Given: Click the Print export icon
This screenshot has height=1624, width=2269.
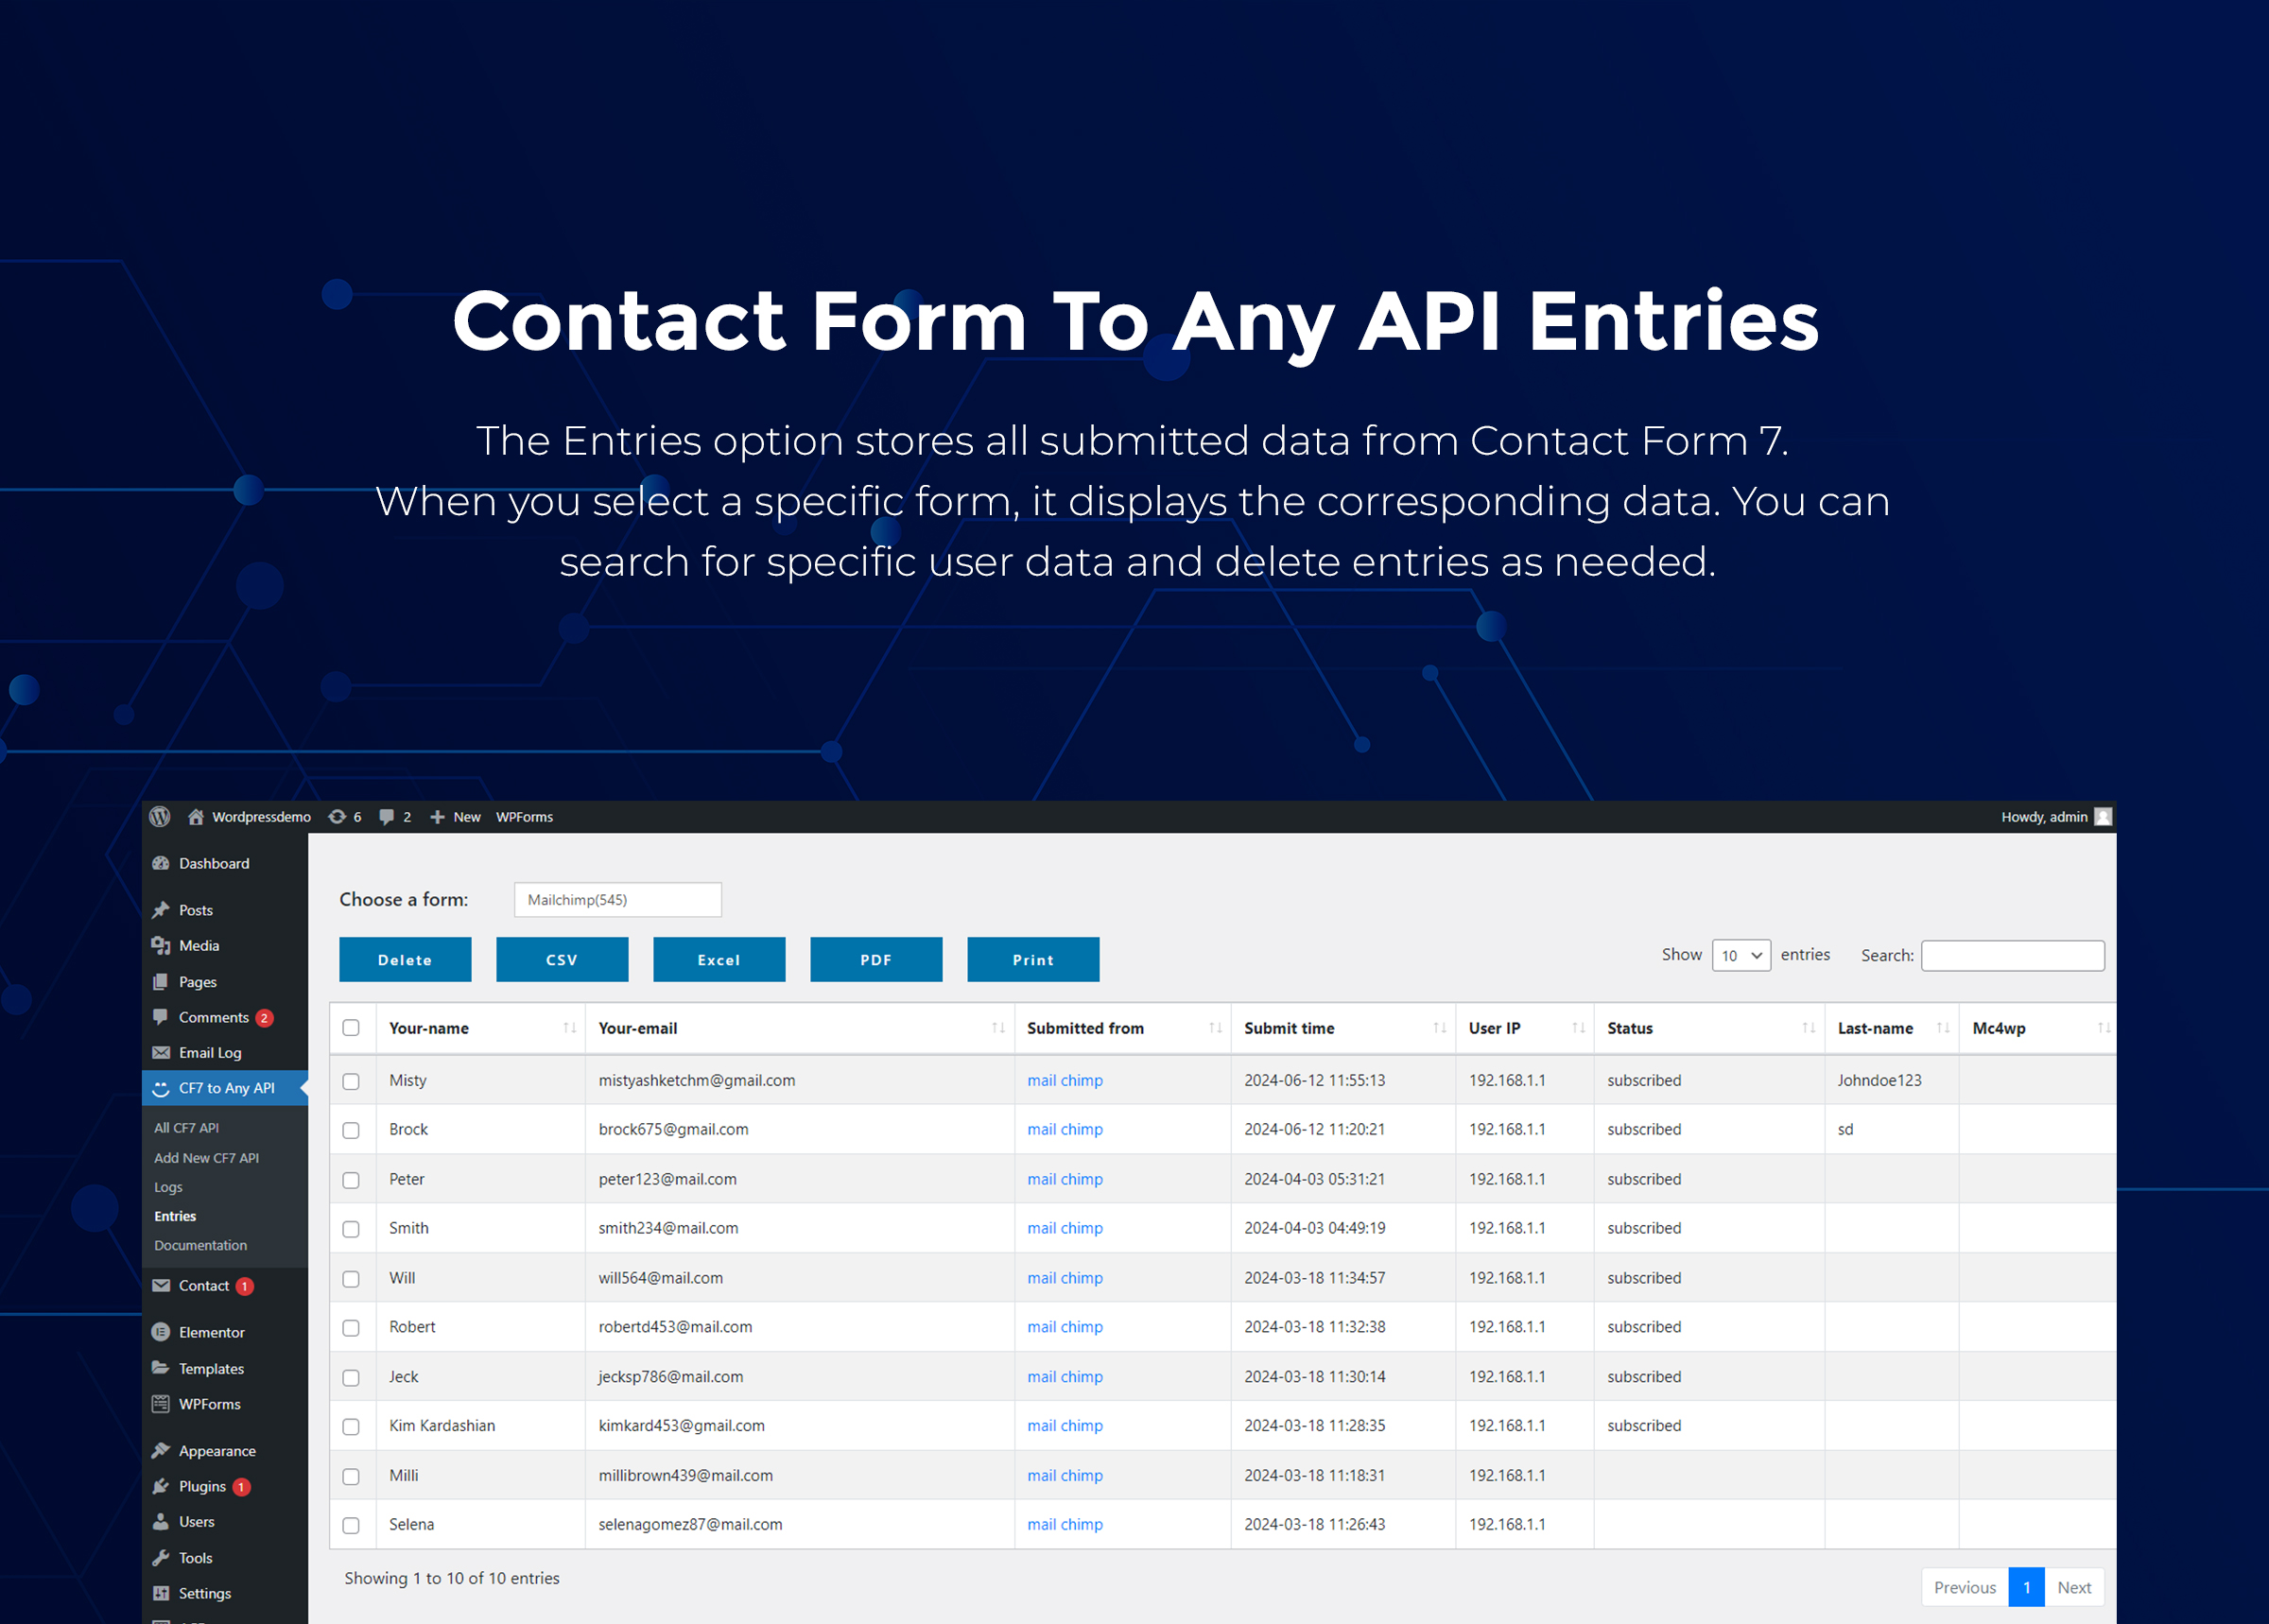Looking at the screenshot, I should click(x=1031, y=958).
